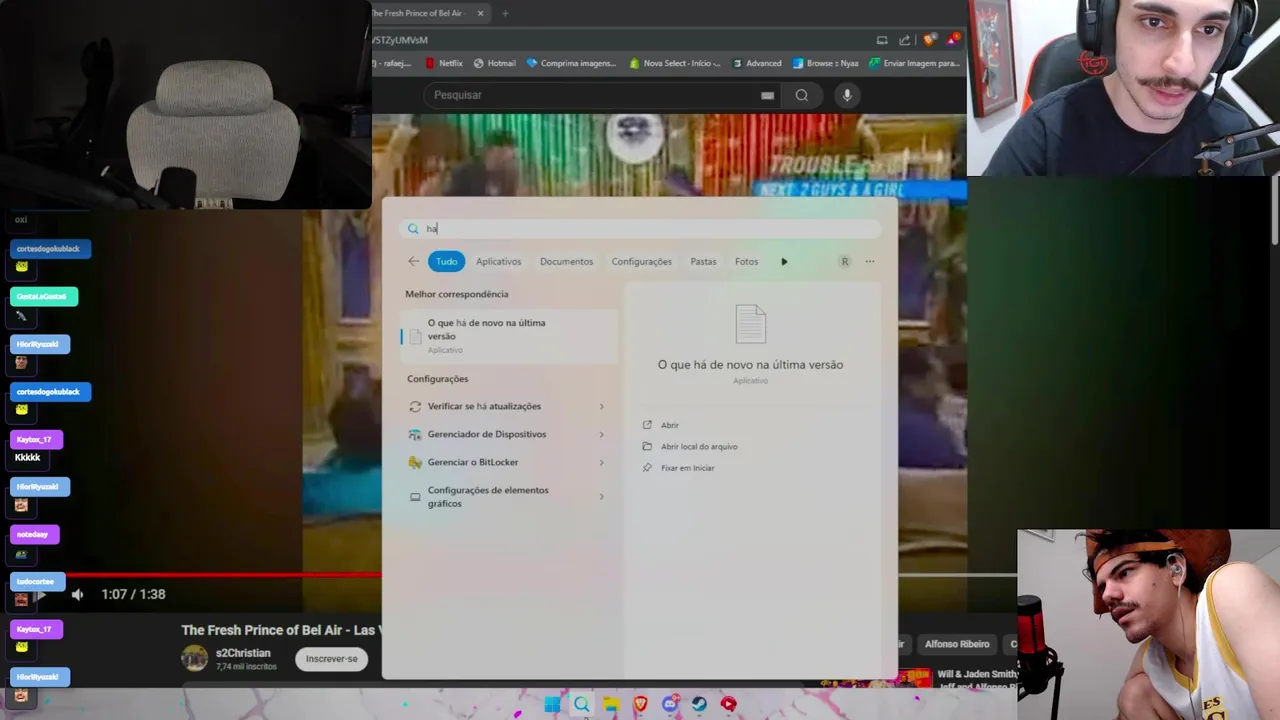The height and width of the screenshot is (720, 1280).
Task: Open File Explorer from the taskbar
Action: tap(611, 704)
